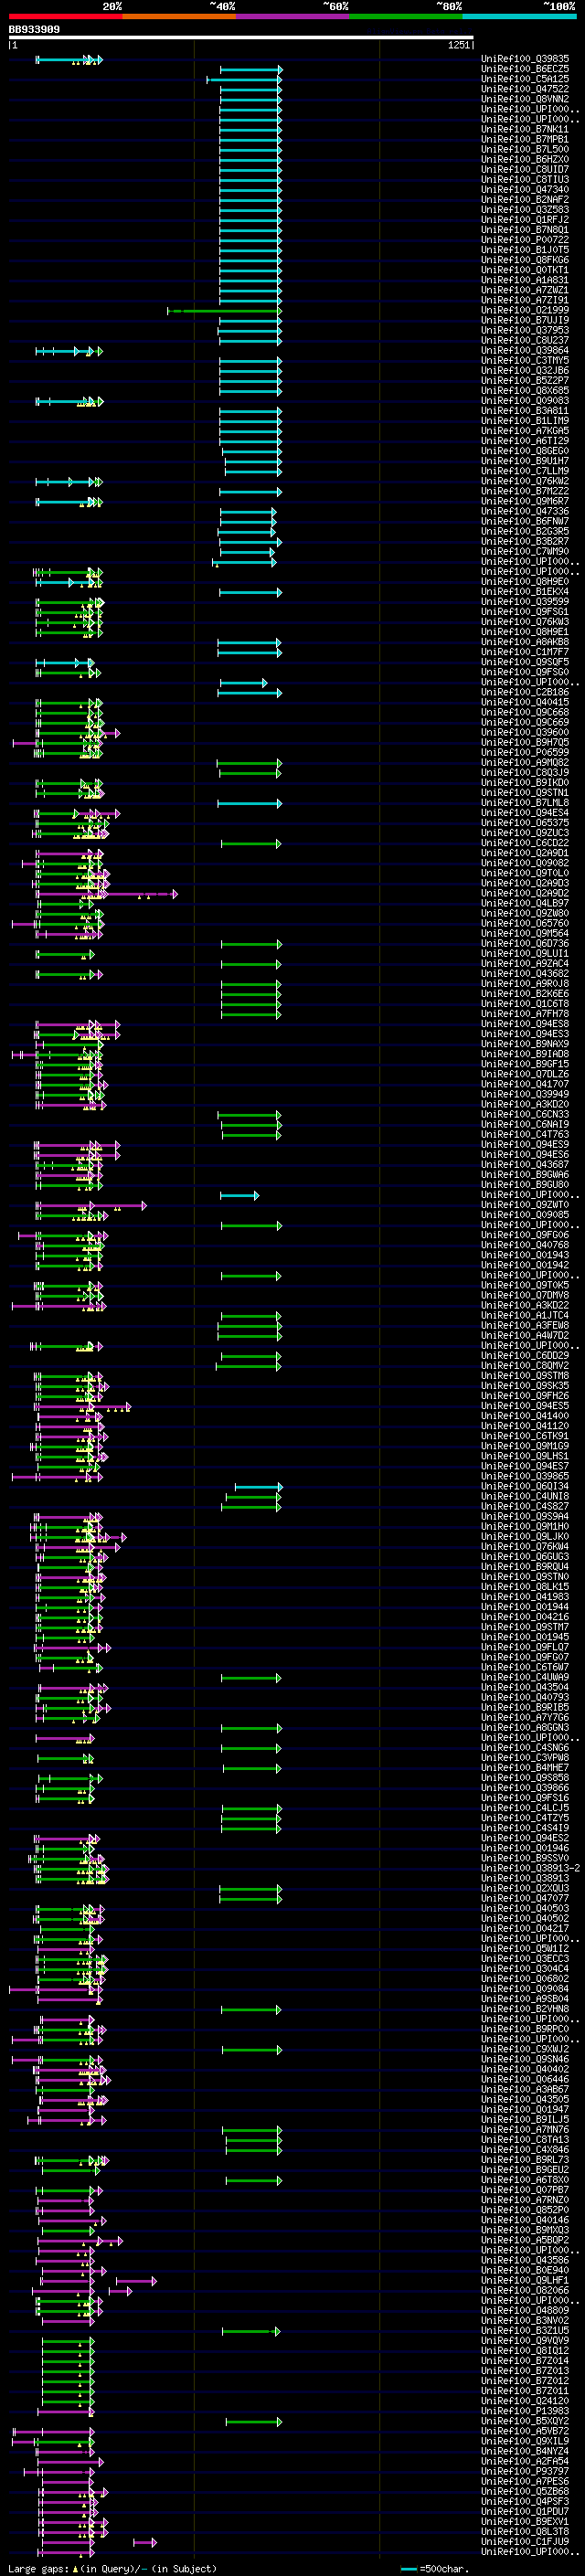Viewport: 585px width, 2576px height.
Task: Click the UniRef100_Q39600 label
Action: click(x=525, y=733)
